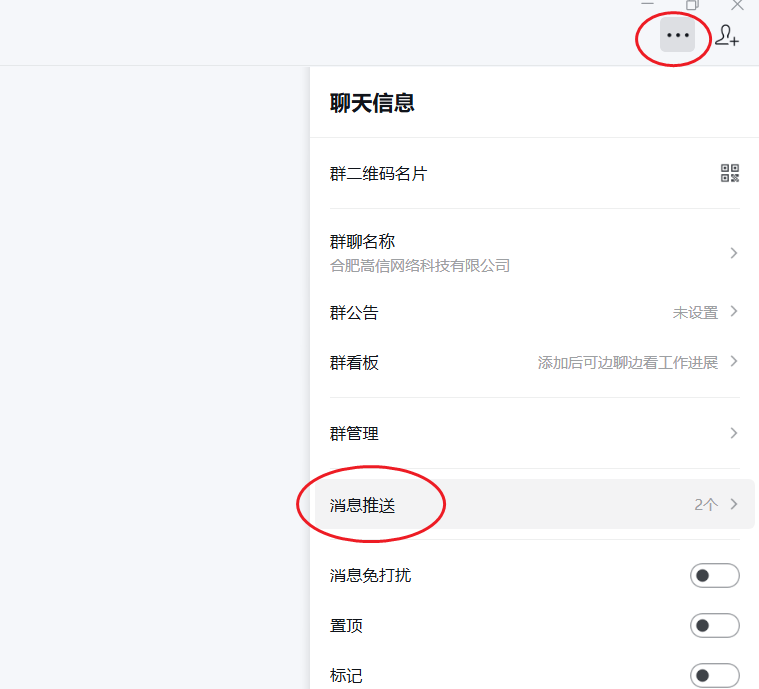Click the group name 合肥高信网络科技有限公司
The height and width of the screenshot is (689, 759).
pos(420,265)
